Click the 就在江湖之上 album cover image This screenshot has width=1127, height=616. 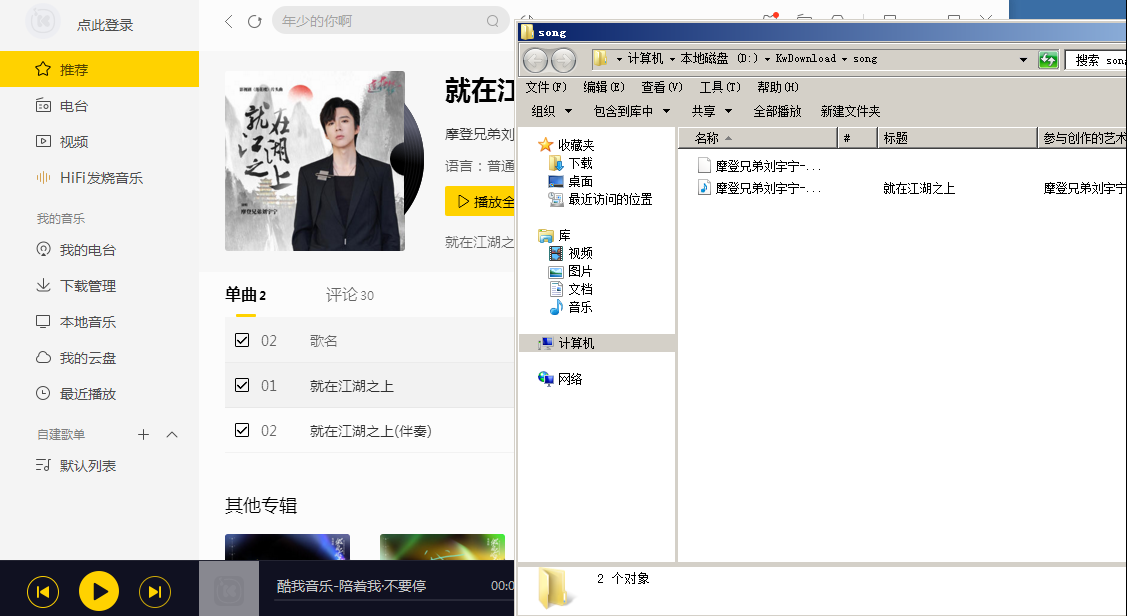pyautogui.click(x=315, y=161)
